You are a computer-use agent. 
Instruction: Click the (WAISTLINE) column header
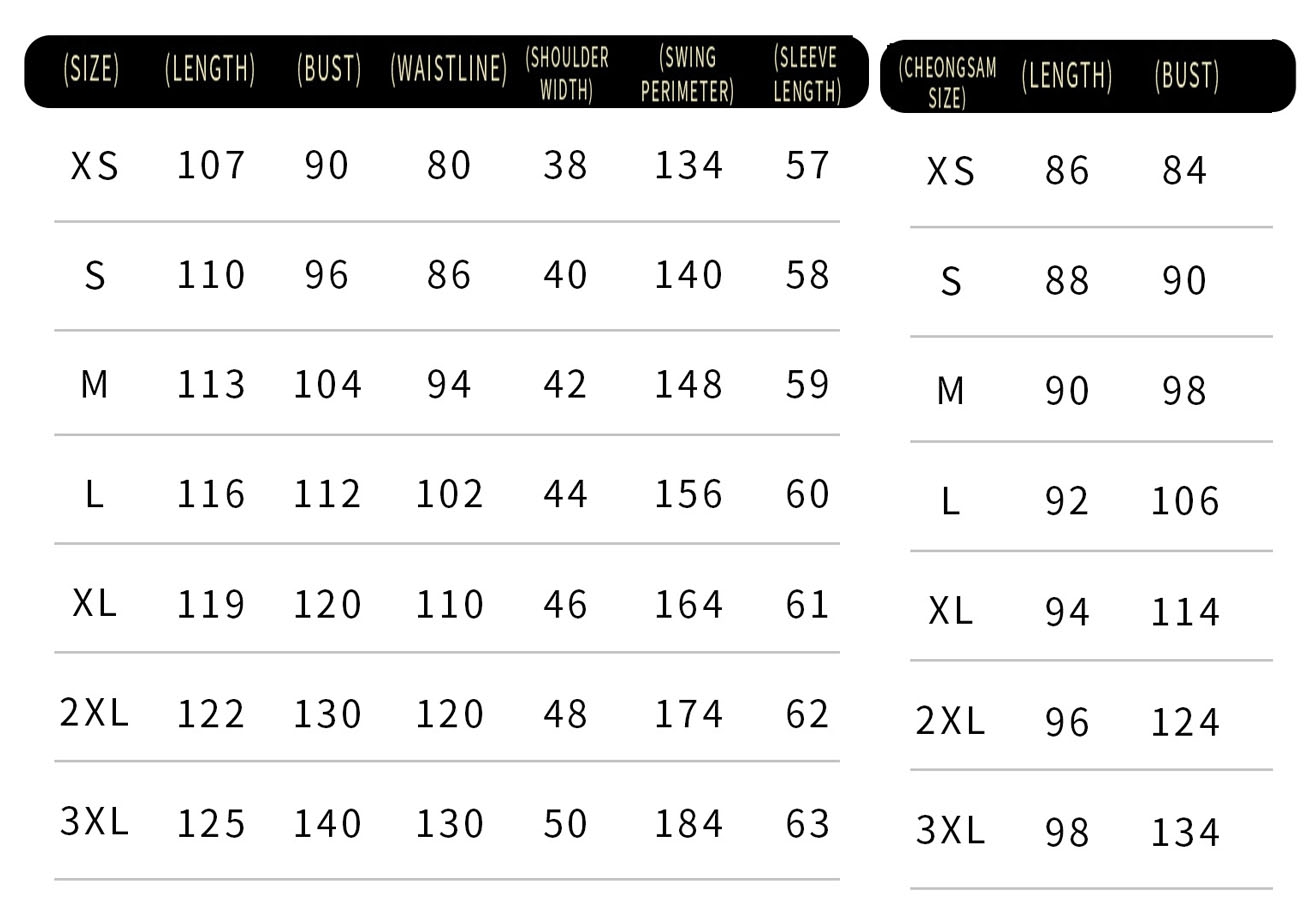coord(449,69)
